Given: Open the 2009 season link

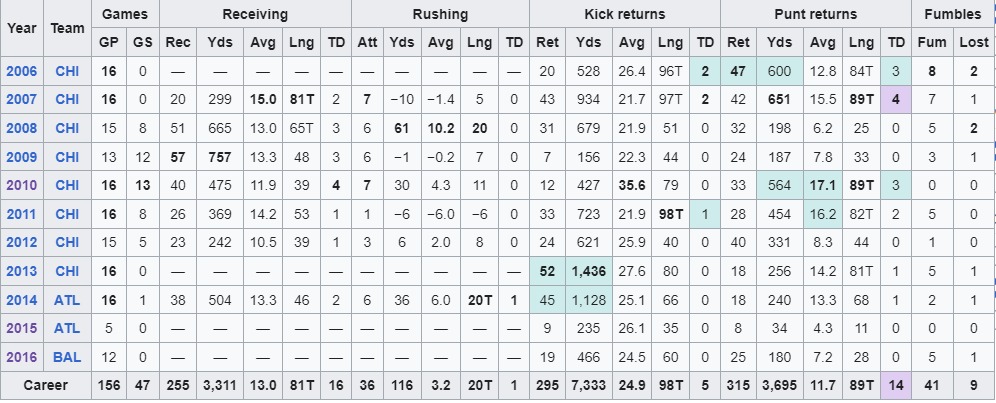Looking at the screenshot, I should [22, 157].
